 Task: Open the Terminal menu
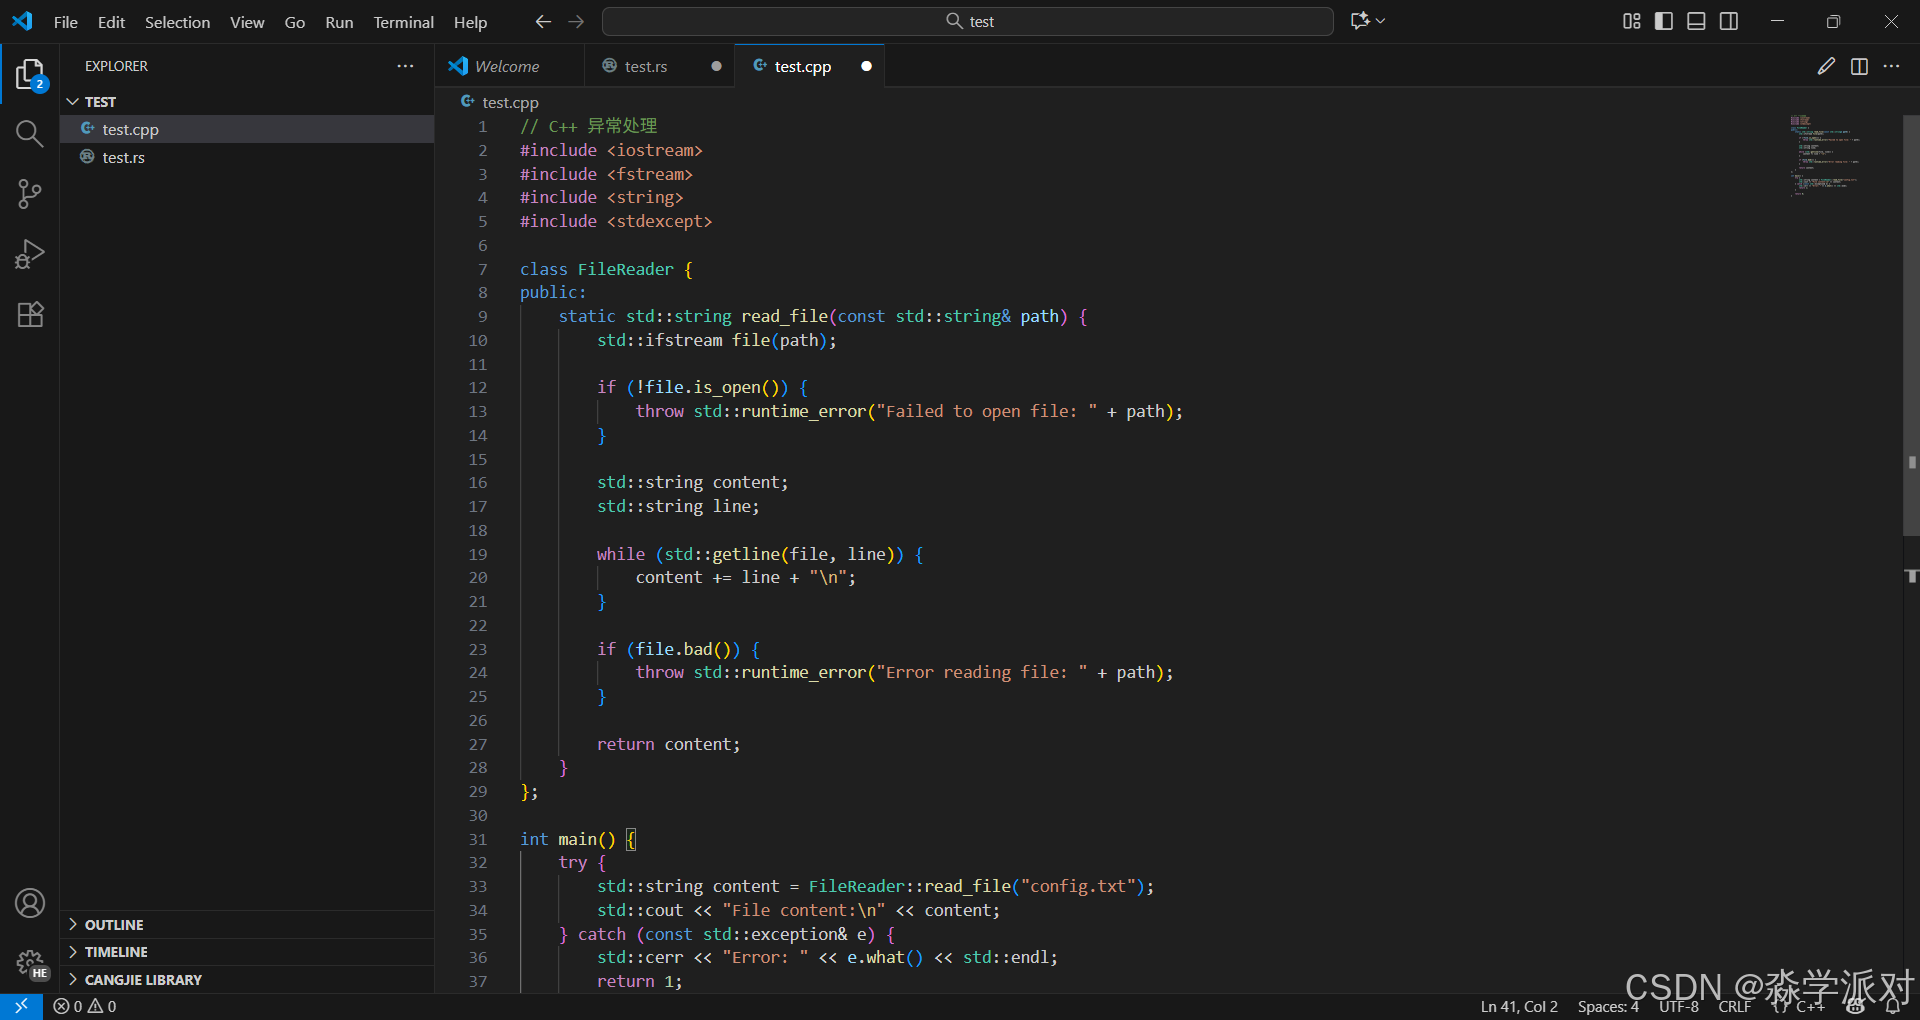(x=403, y=22)
